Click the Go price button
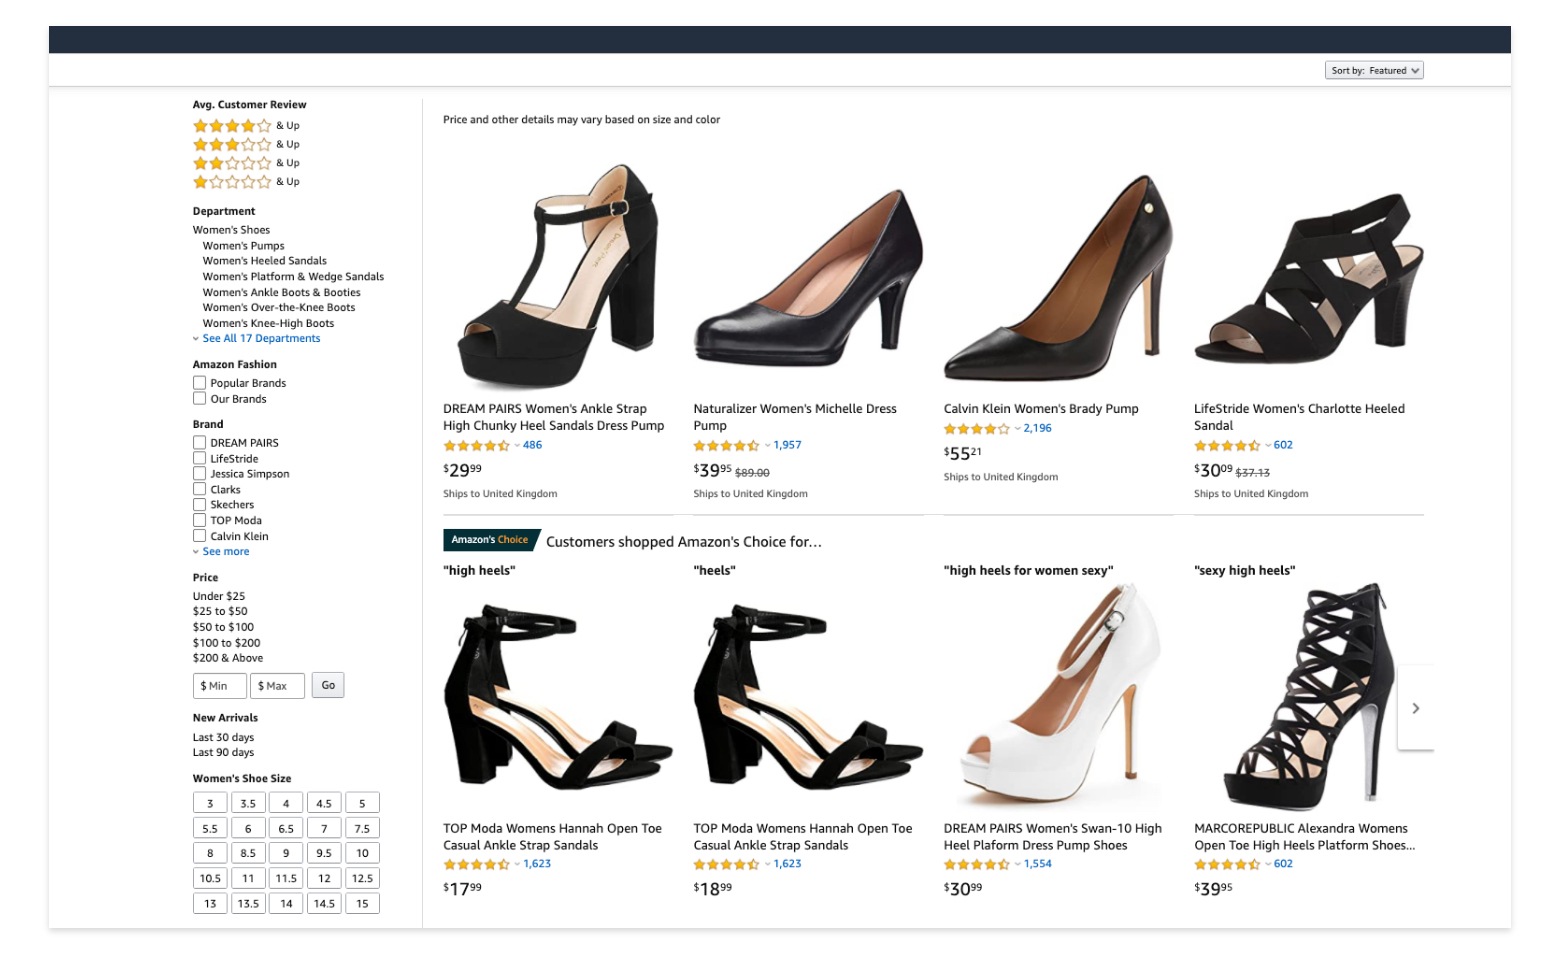 [328, 686]
